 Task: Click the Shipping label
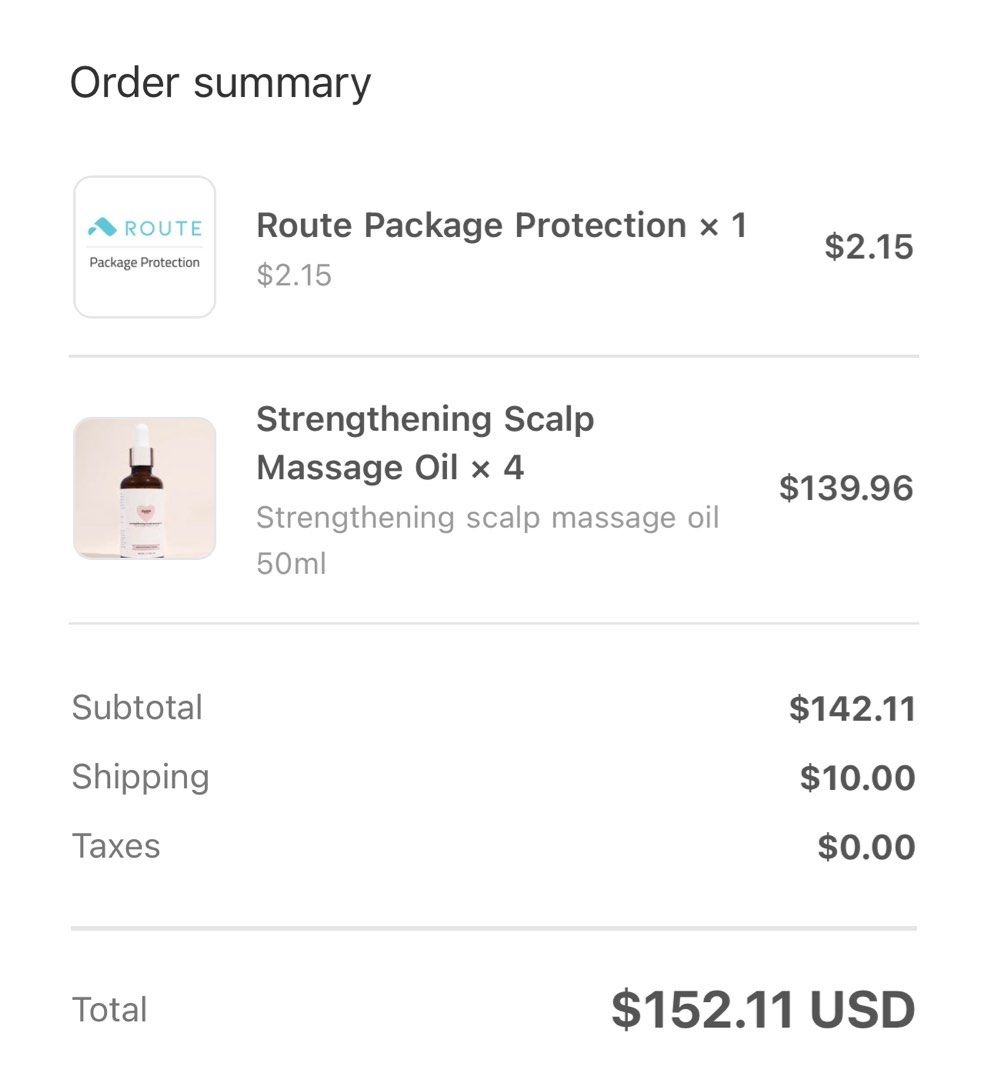coord(140,777)
